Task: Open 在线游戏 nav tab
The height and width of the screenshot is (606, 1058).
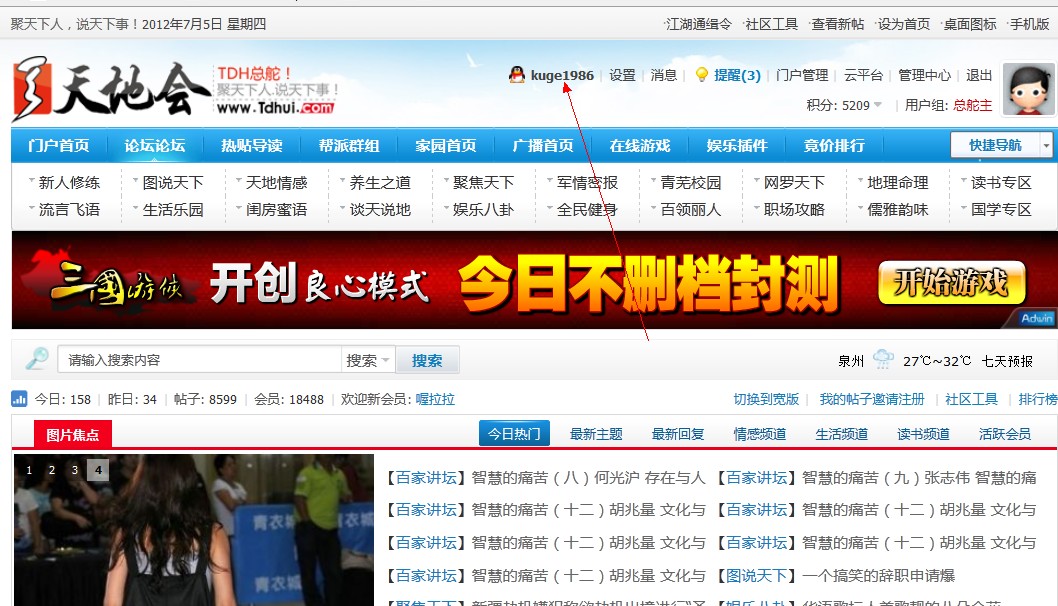Action: tap(640, 145)
